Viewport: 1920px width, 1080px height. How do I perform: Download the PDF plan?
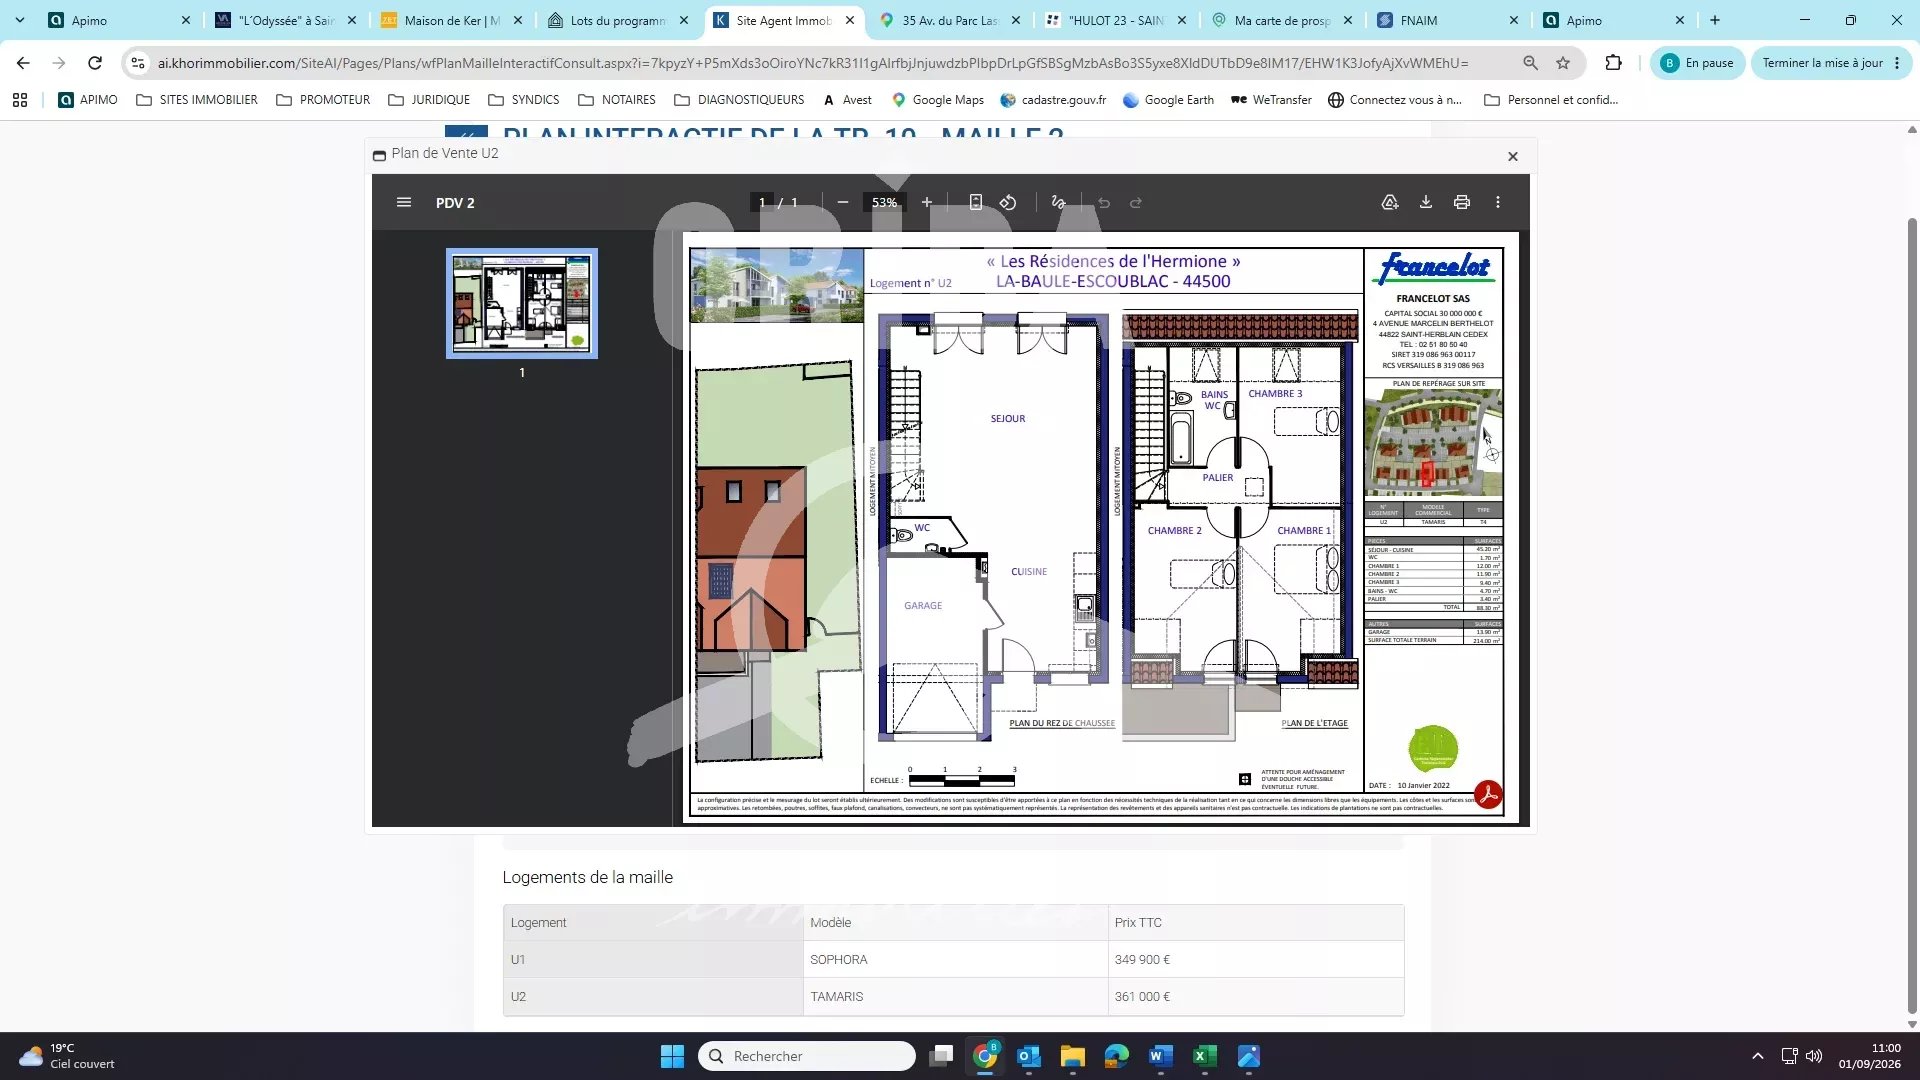pos(1426,202)
